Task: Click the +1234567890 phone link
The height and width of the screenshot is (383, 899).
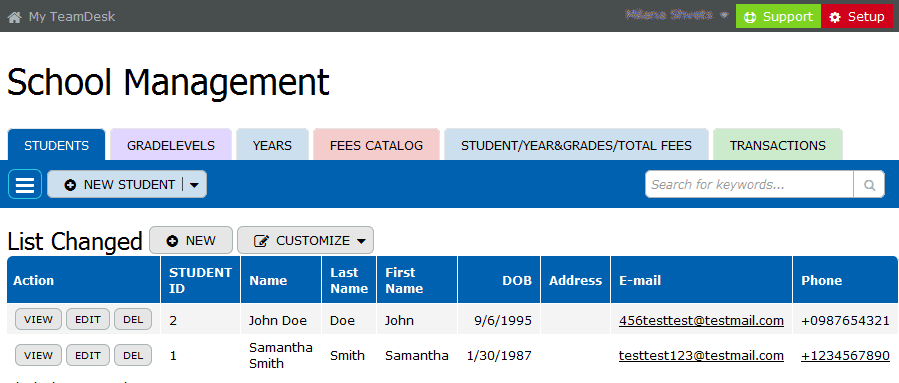Action: tap(845, 355)
